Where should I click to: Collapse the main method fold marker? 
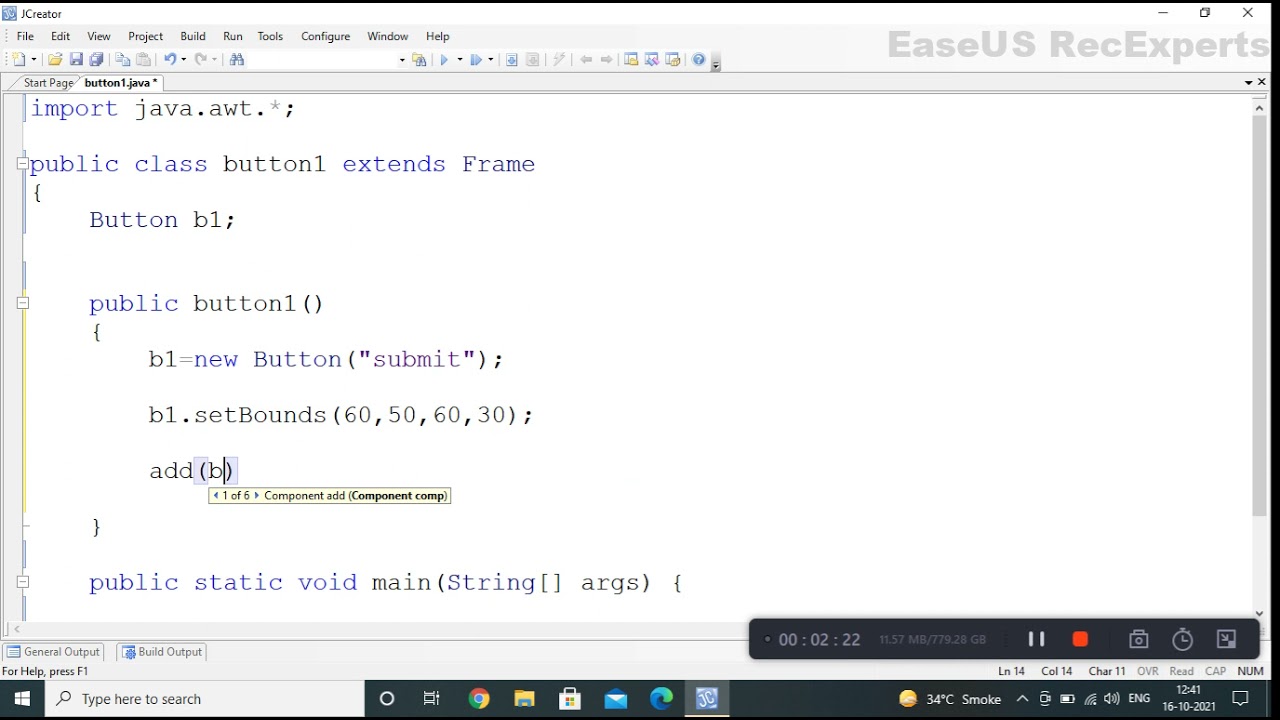[22, 582]
